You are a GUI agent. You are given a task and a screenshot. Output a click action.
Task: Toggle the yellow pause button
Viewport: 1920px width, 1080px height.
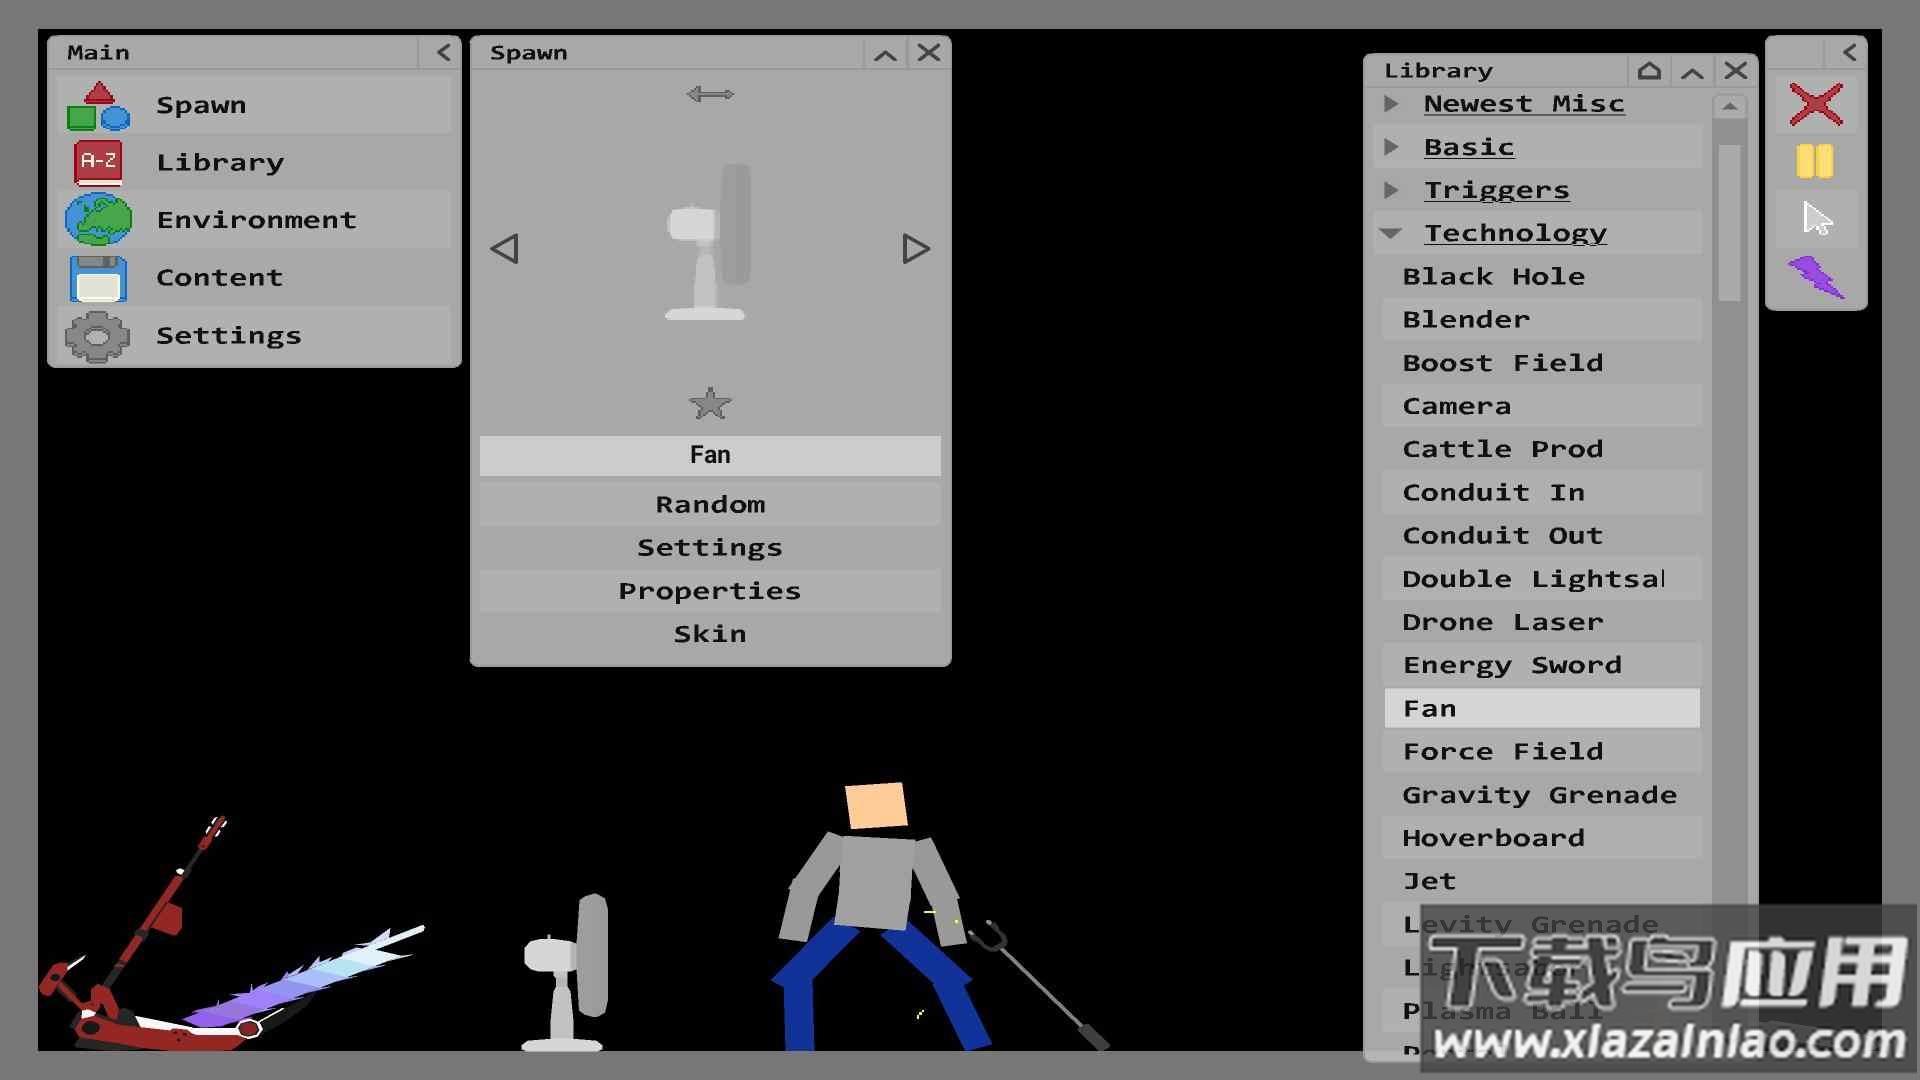[1815, 161]
